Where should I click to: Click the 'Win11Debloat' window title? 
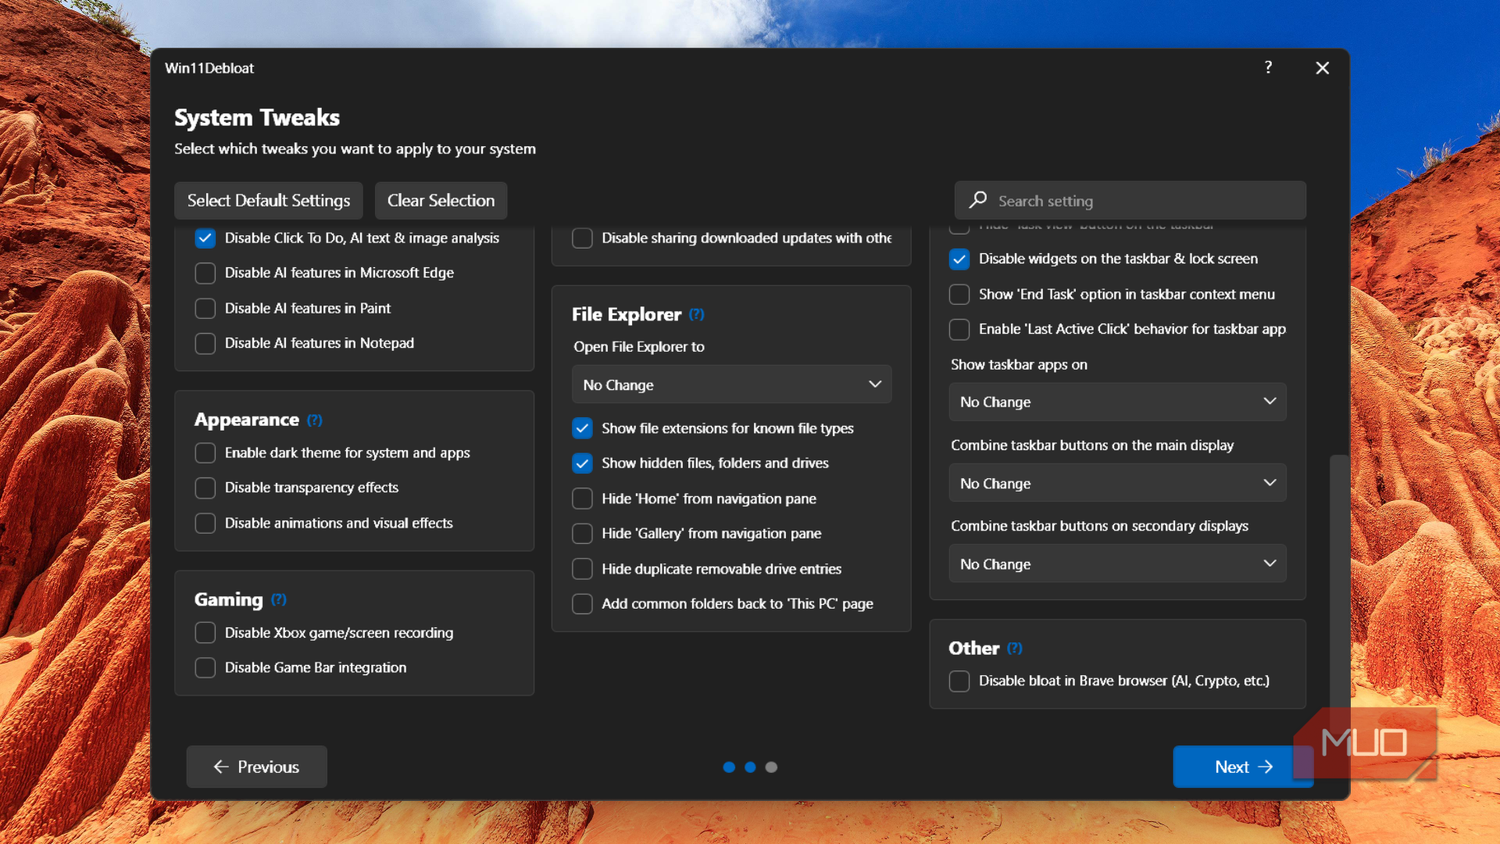(x=209, y=68)
